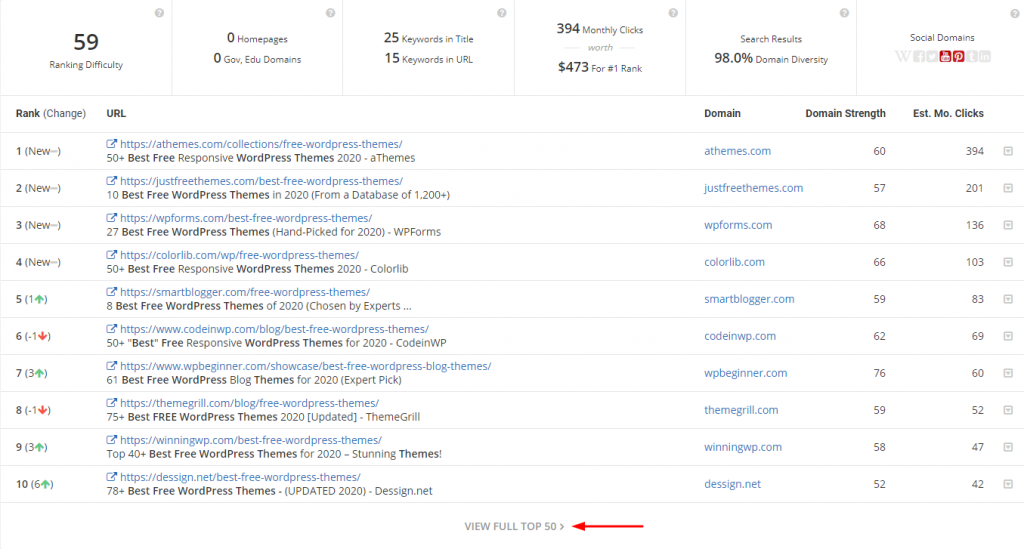Click the Facebook social domain icon

(x=919, y=56)
